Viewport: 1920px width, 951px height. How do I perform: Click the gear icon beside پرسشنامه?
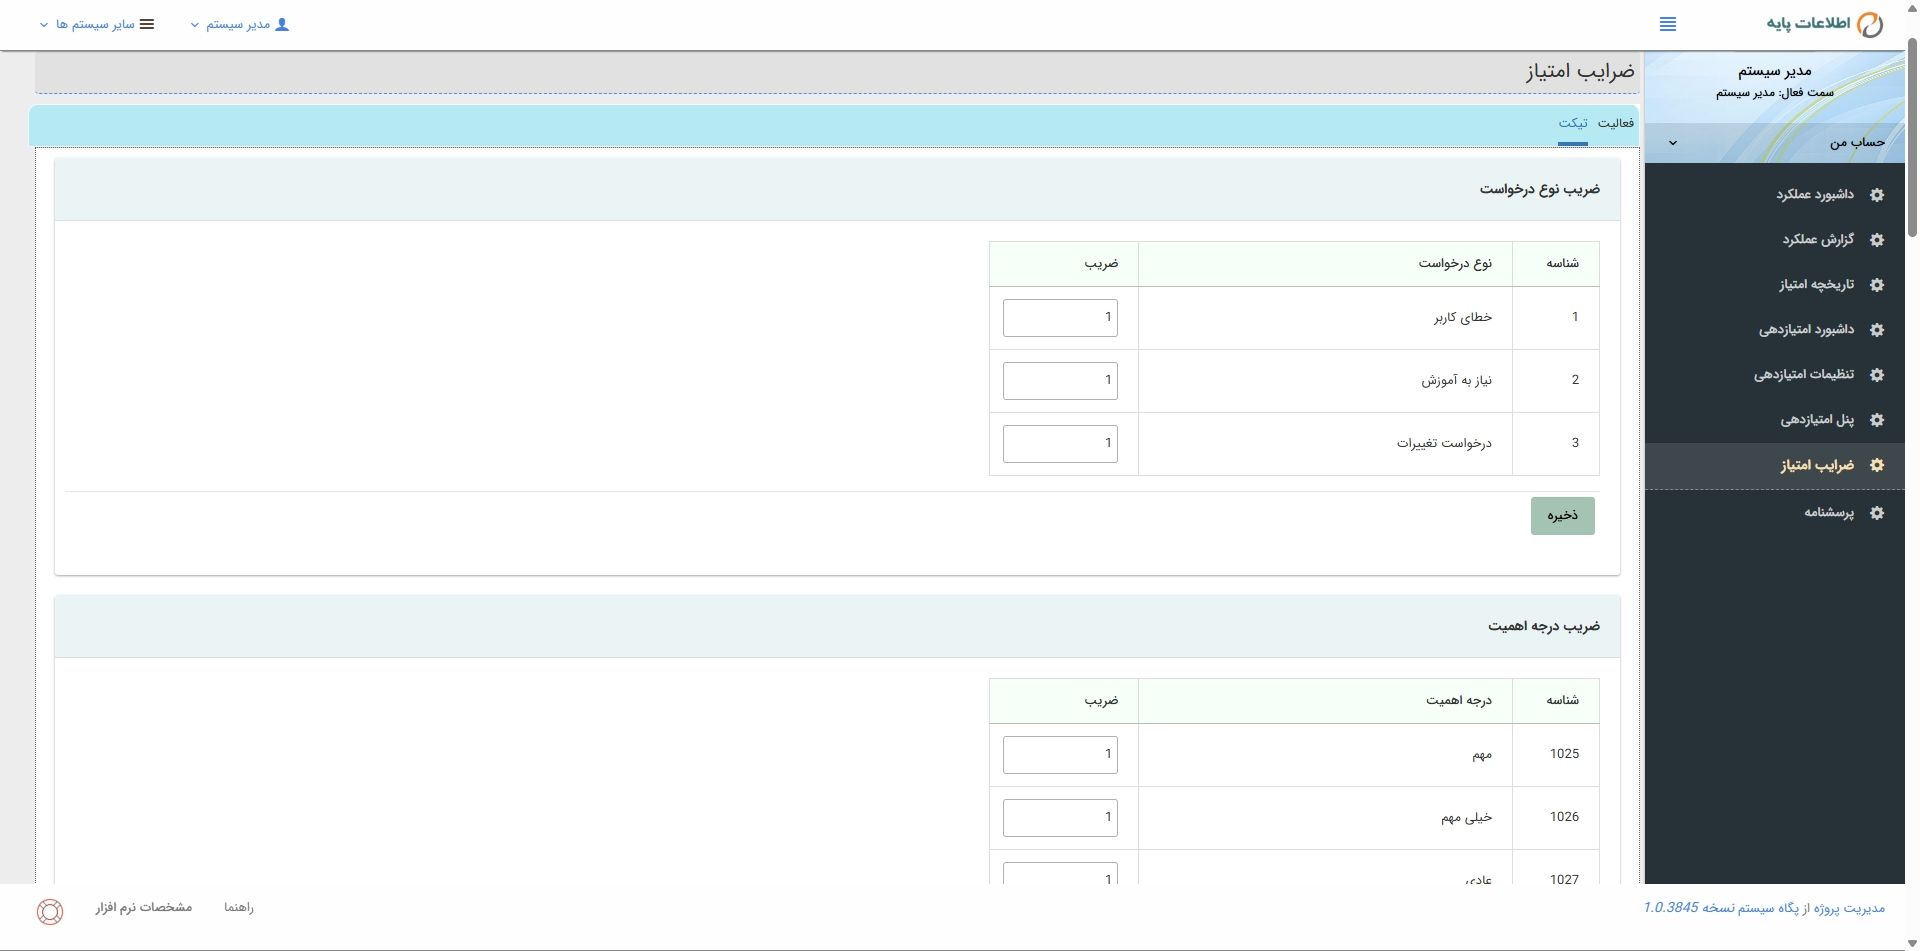1877,513
